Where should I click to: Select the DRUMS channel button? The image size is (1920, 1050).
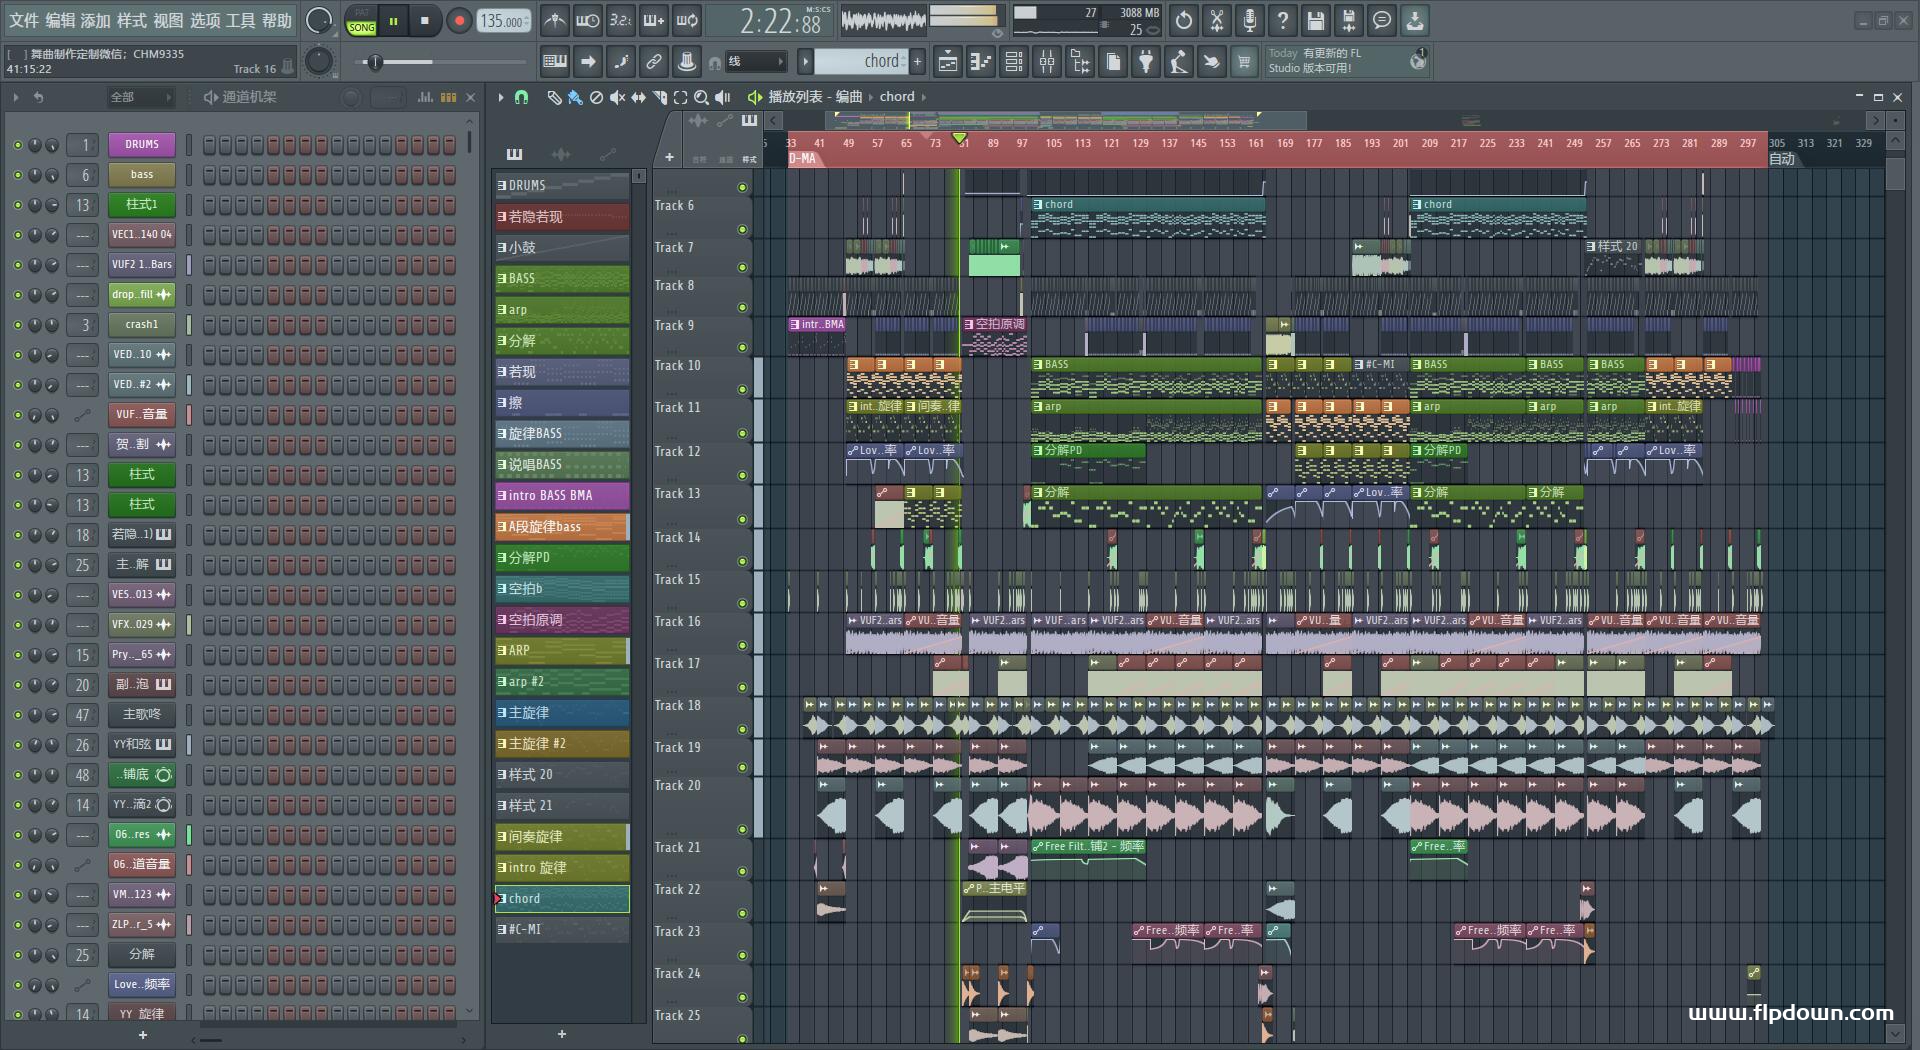(x=142, y=144)
